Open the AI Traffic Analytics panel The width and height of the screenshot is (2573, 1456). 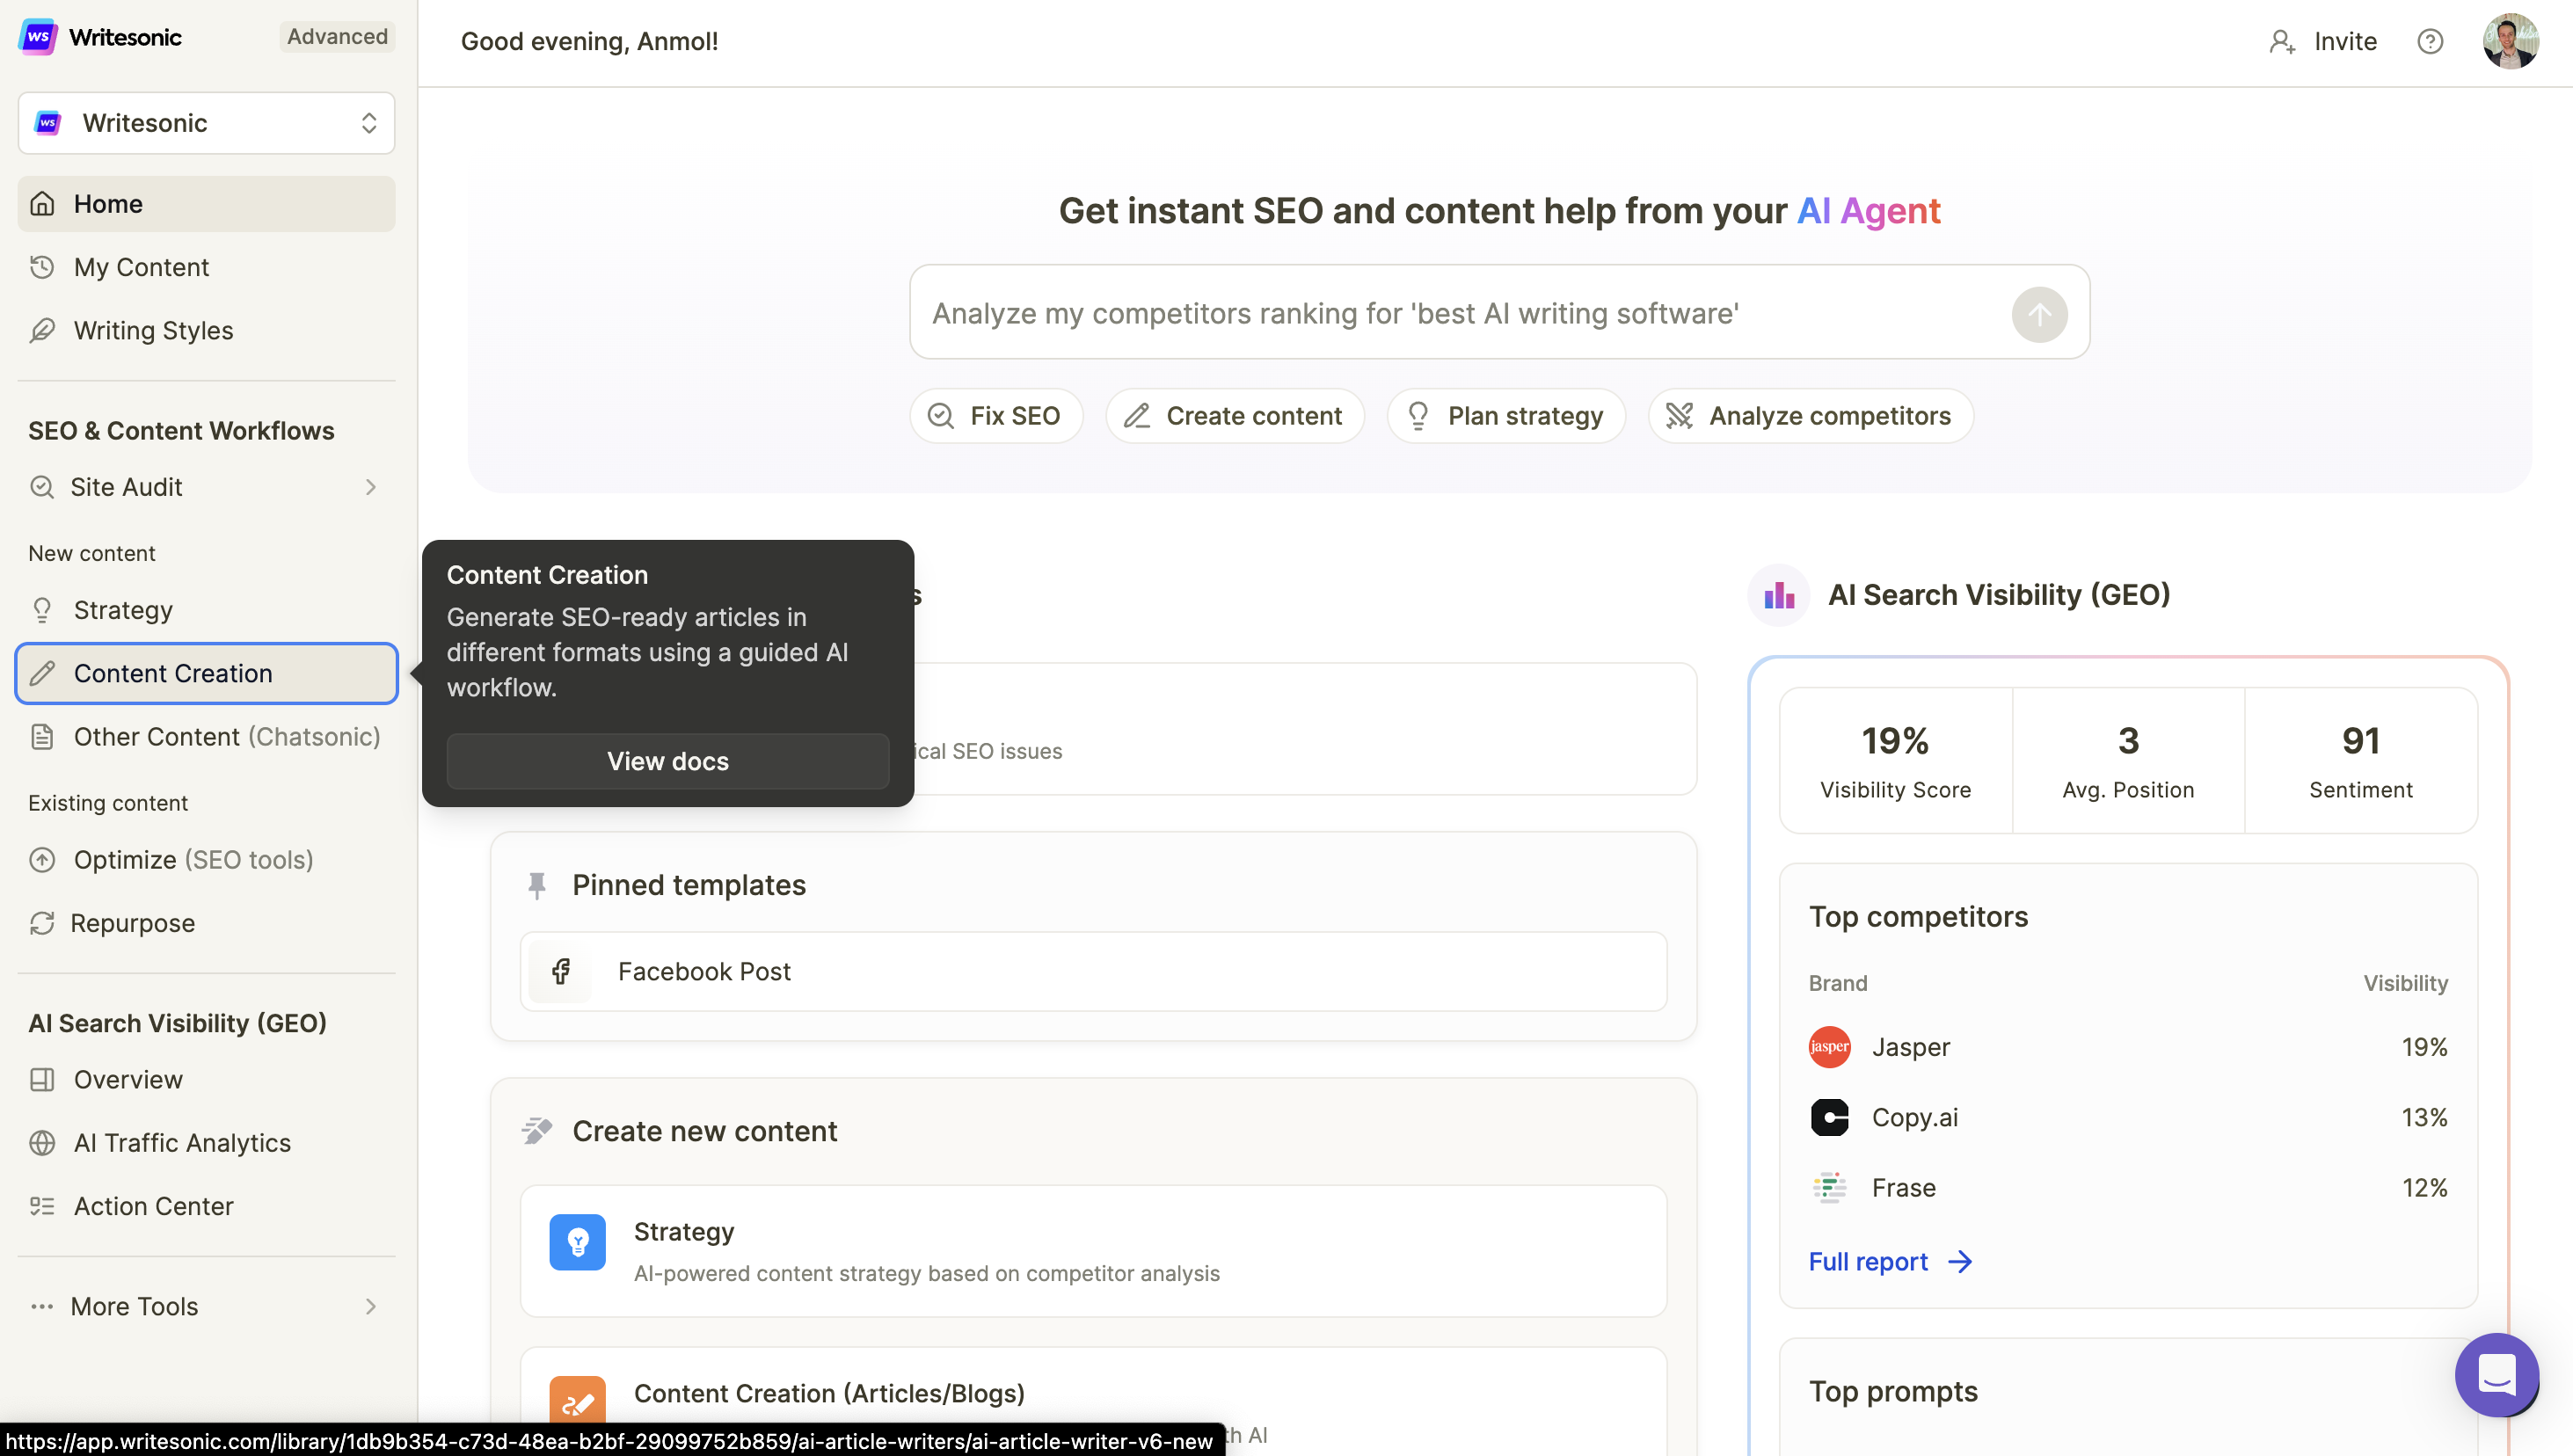pyautogui.click(x=182, y=1142)
